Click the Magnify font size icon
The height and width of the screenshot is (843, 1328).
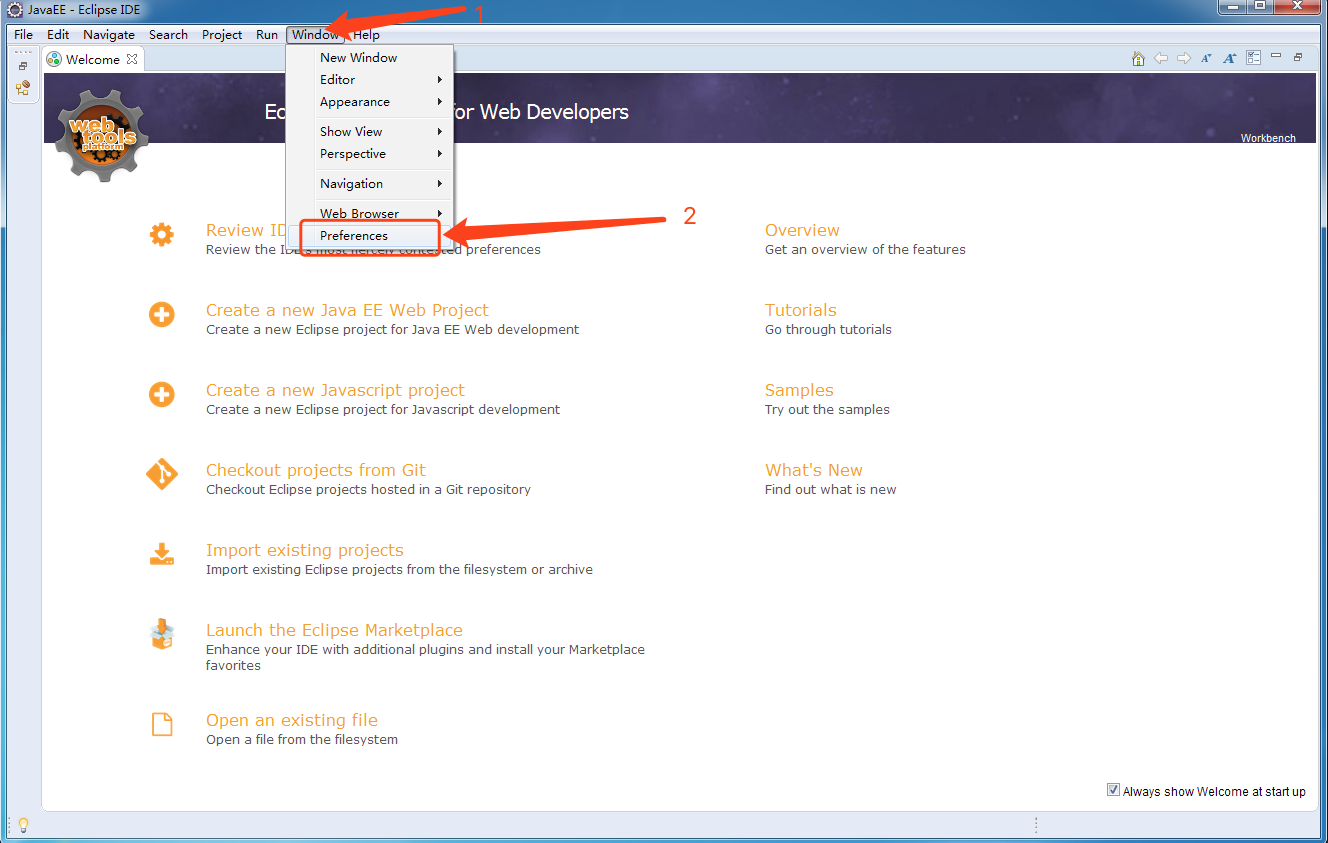tap(1230, 59)
